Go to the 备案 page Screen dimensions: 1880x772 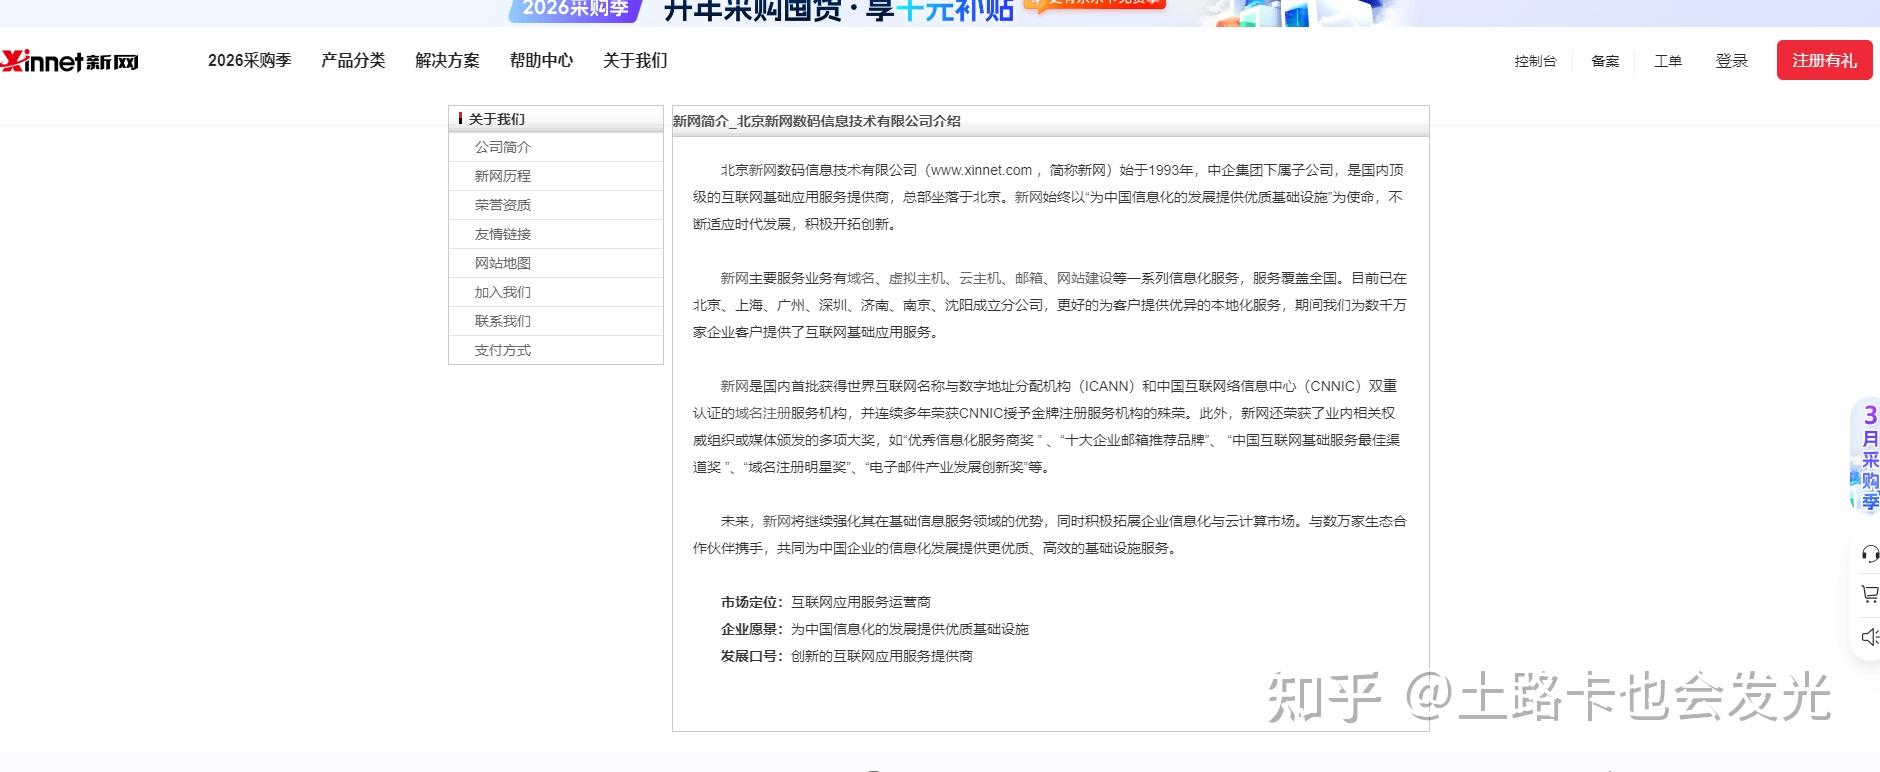pyautogui.click(x=1605, y=61)
